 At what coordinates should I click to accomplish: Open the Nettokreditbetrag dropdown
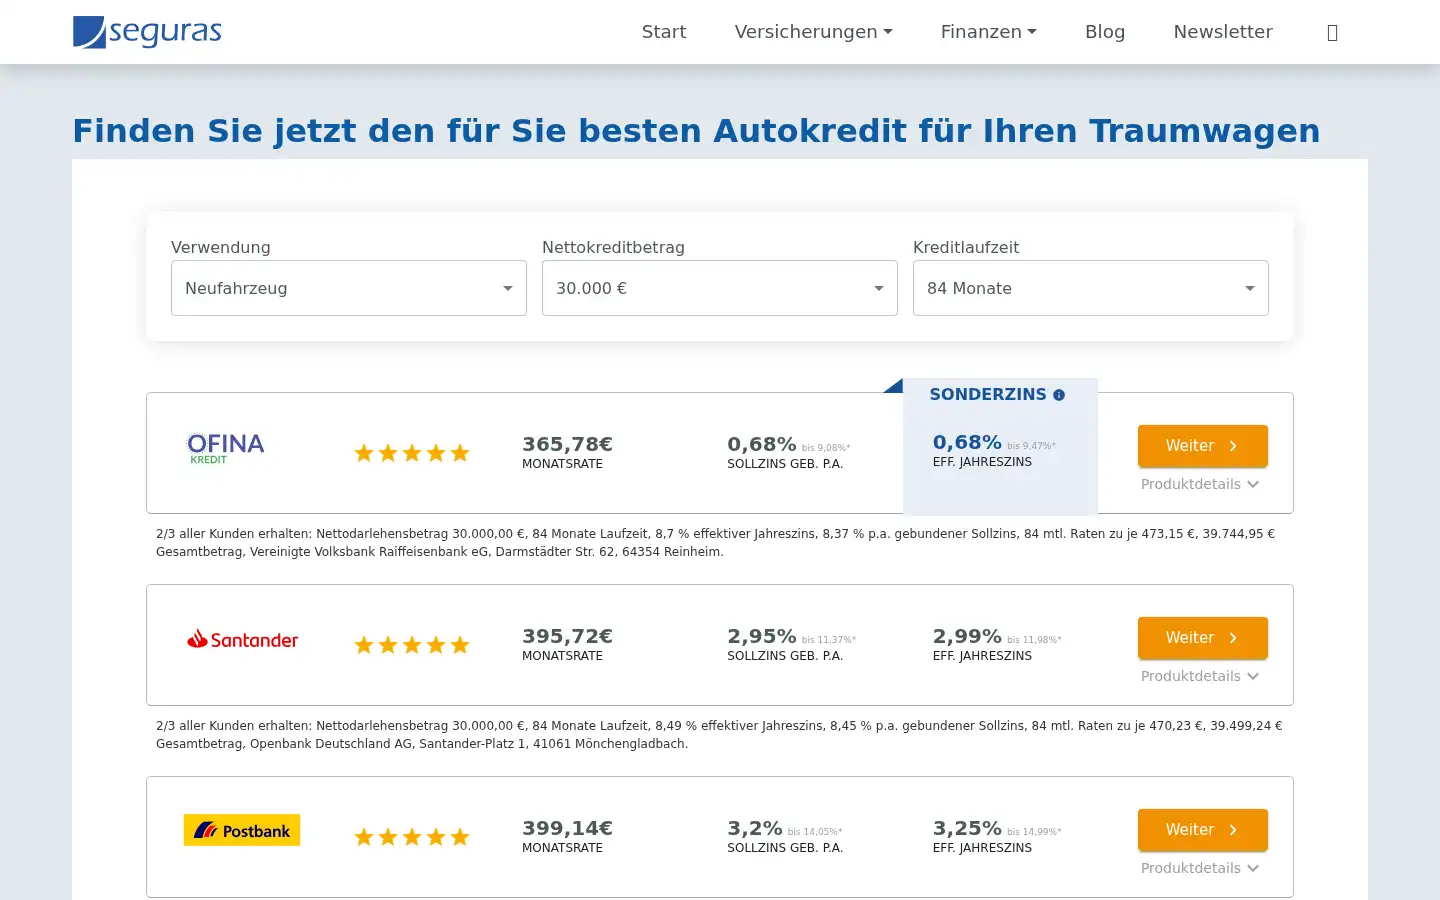(720, 288)
